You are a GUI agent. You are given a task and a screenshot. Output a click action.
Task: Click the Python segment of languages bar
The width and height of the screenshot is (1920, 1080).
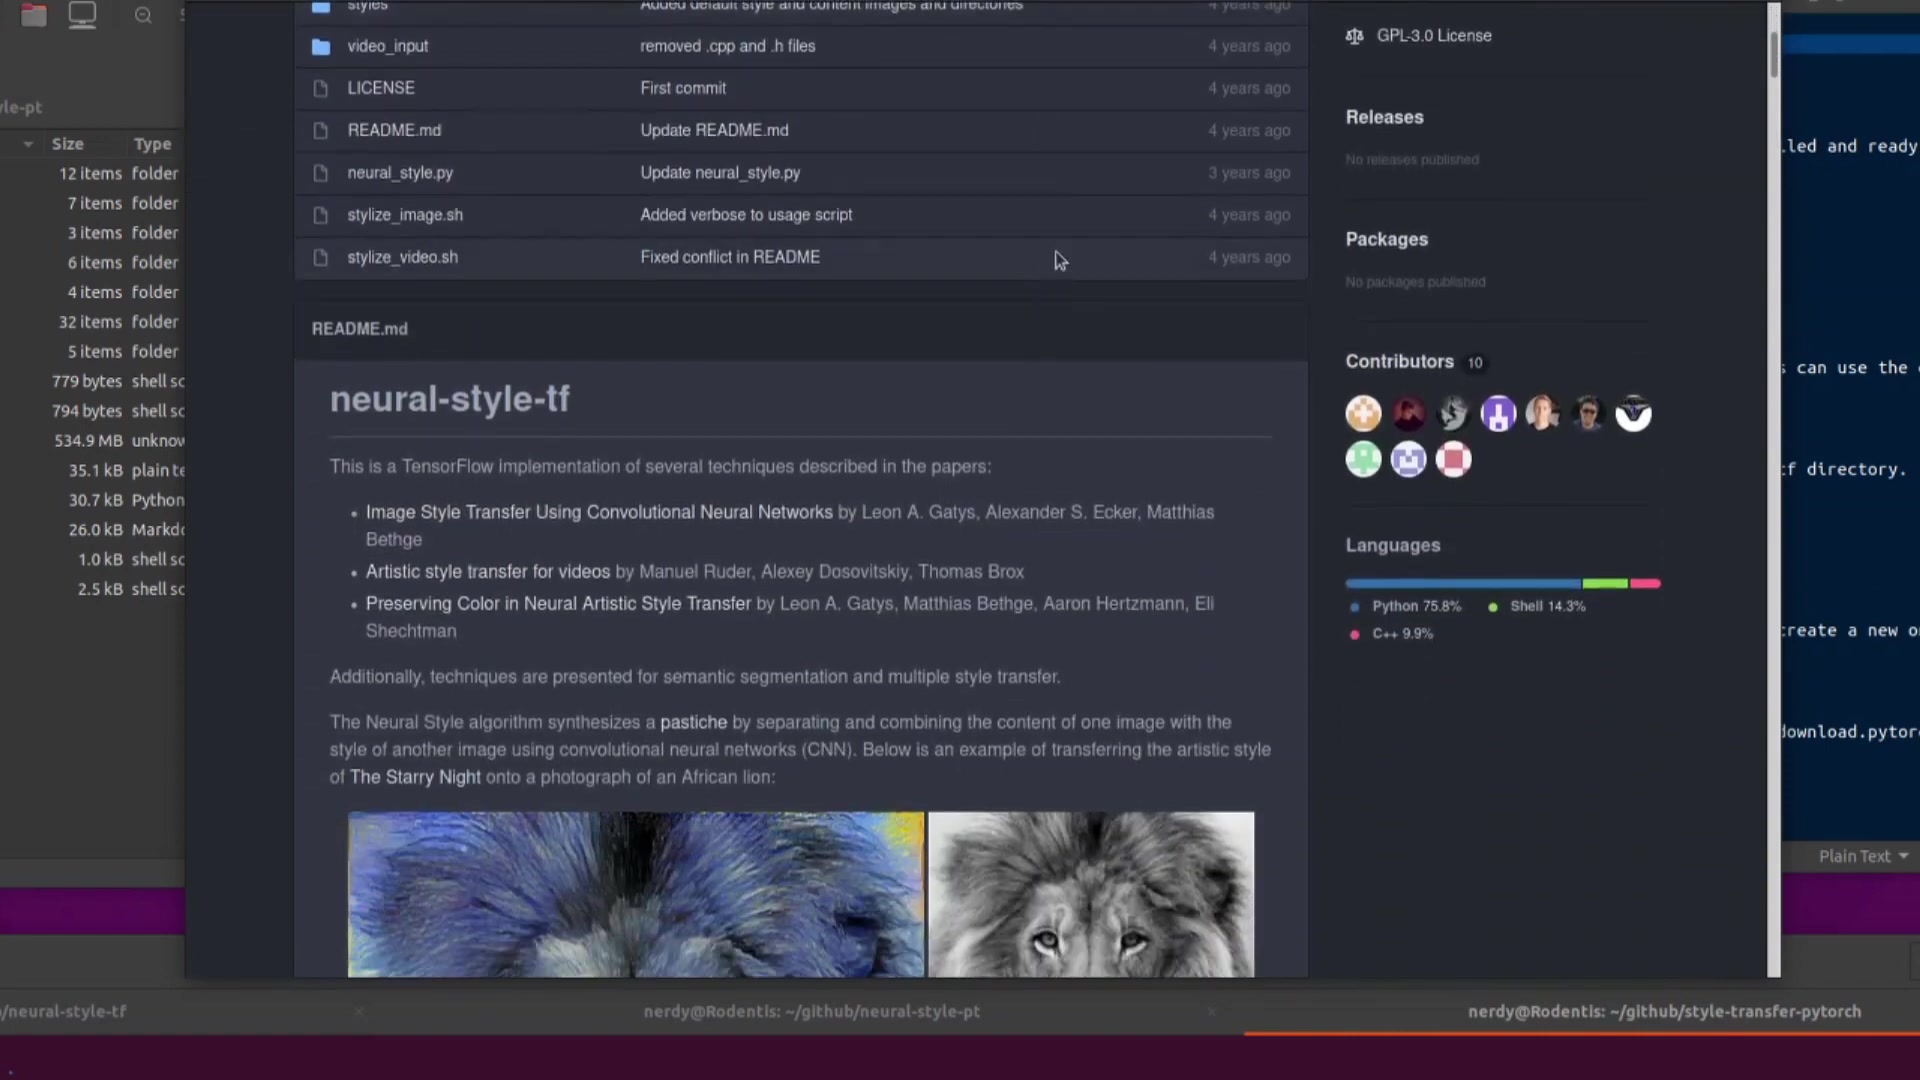point(1462,583)
